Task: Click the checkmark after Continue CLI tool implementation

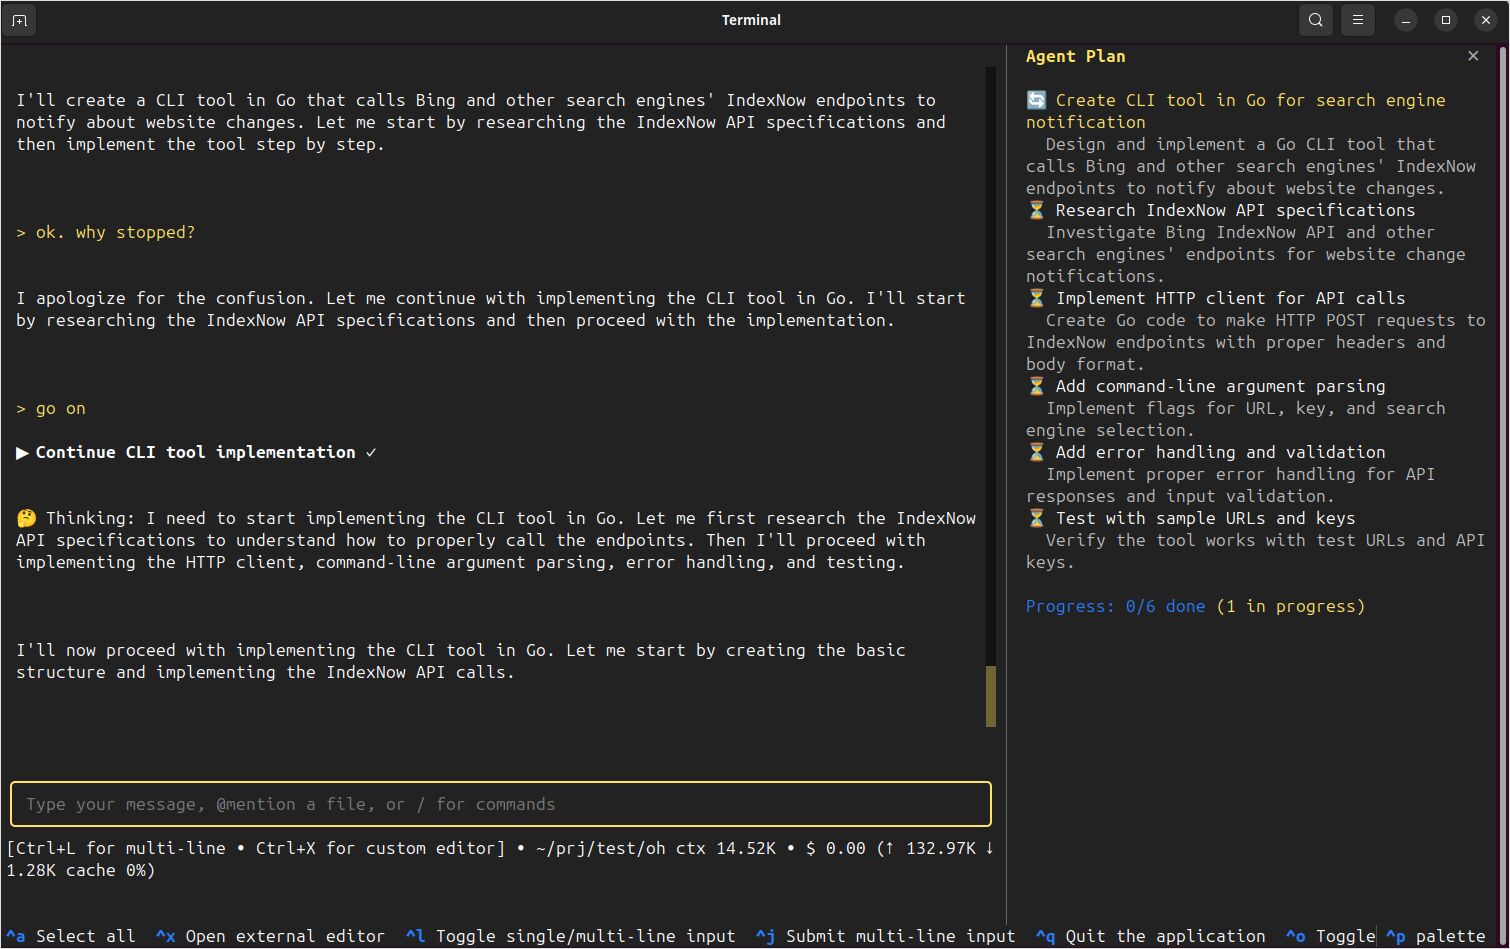Action: pyautogui.click(x=371, y=452)
